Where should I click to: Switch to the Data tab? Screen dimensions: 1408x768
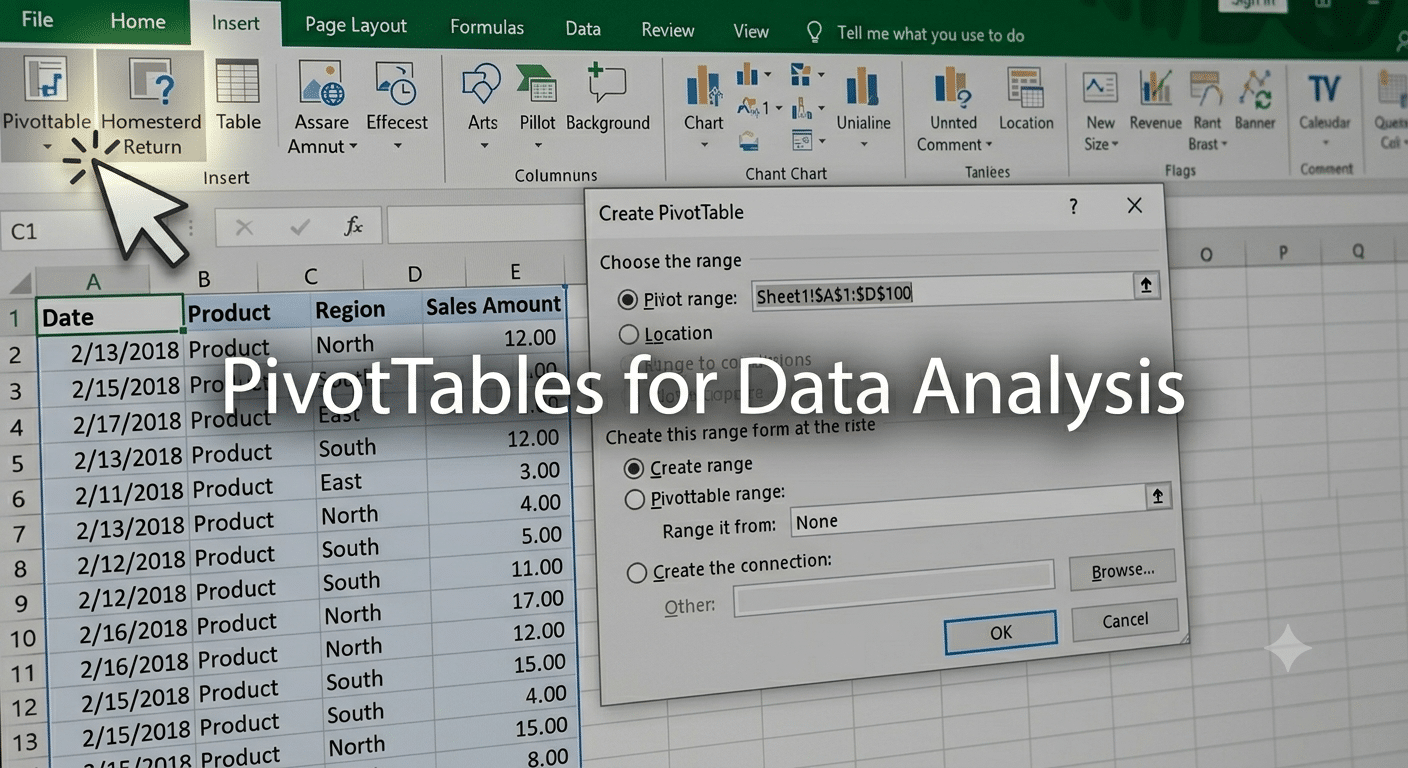tap(583, 28)
